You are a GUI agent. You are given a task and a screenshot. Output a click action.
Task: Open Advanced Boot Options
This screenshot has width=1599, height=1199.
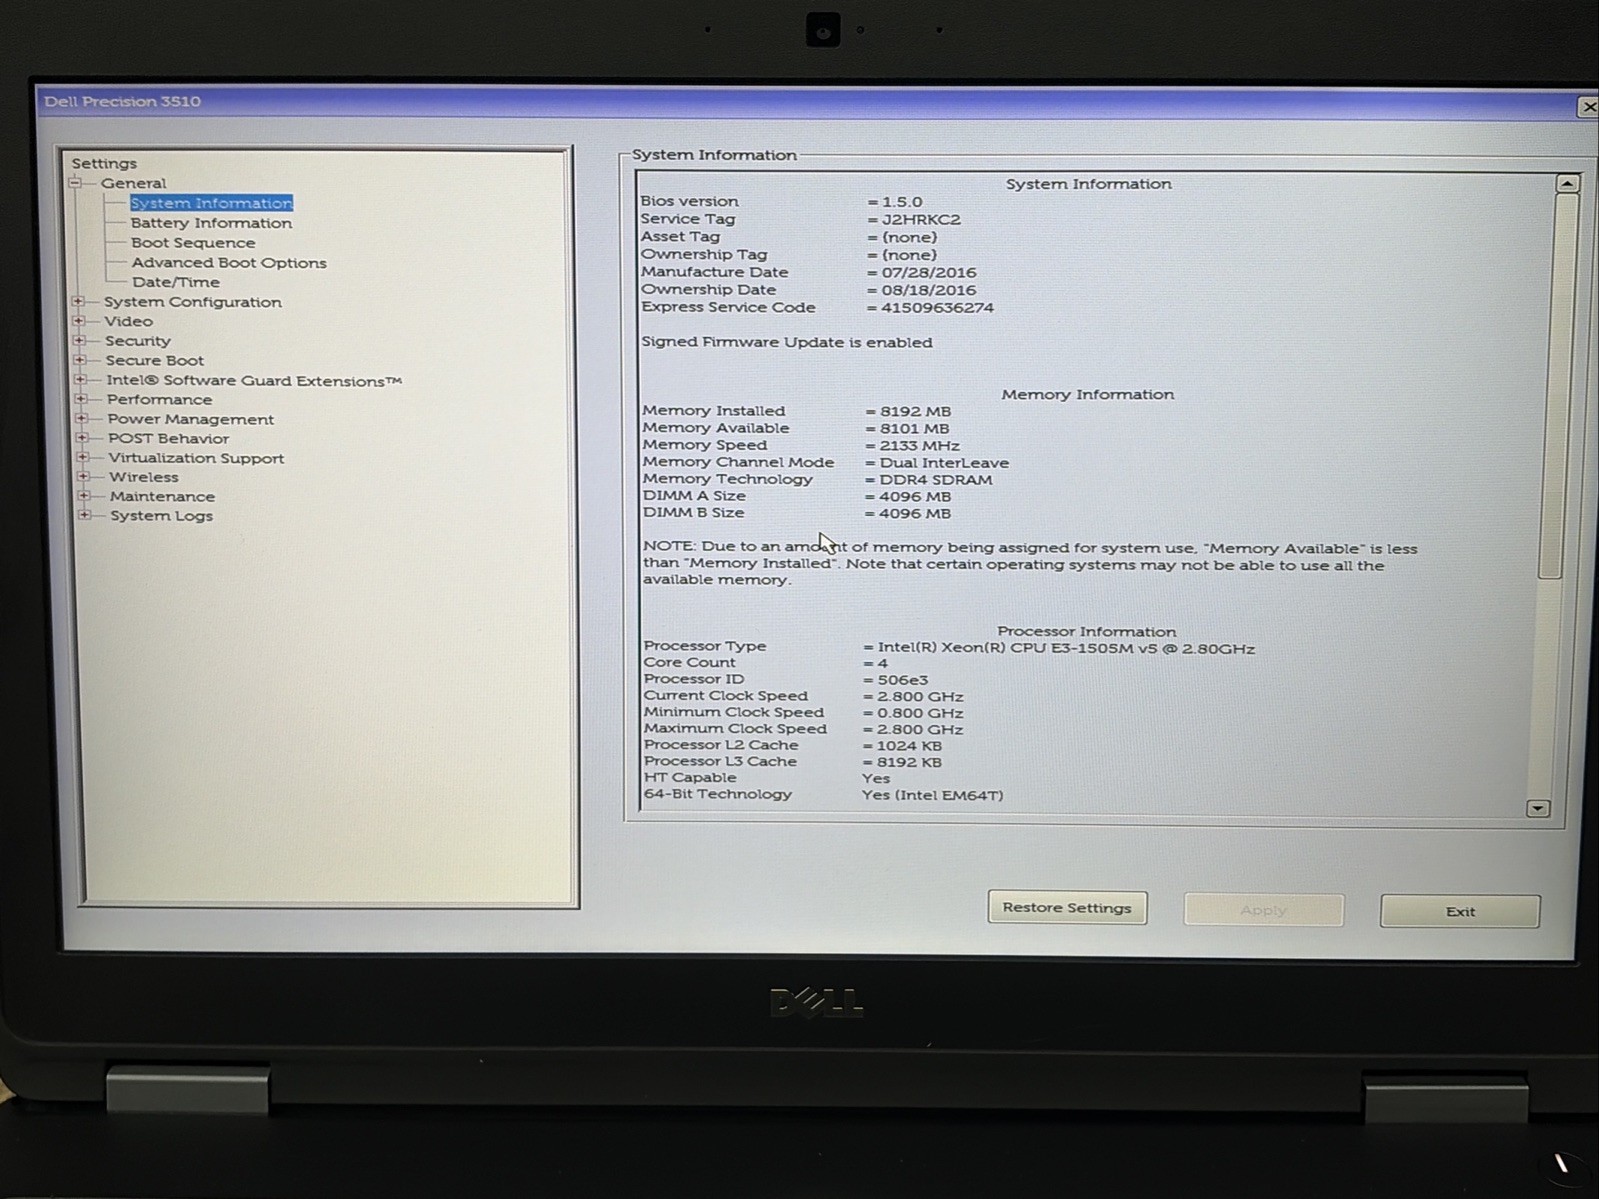click(x=229, y=263)
